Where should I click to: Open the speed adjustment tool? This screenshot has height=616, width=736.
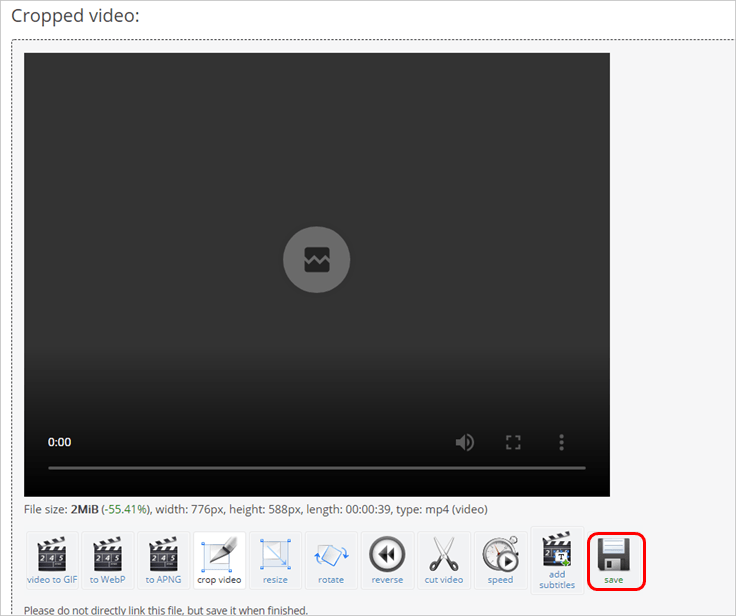pos(500,560)
